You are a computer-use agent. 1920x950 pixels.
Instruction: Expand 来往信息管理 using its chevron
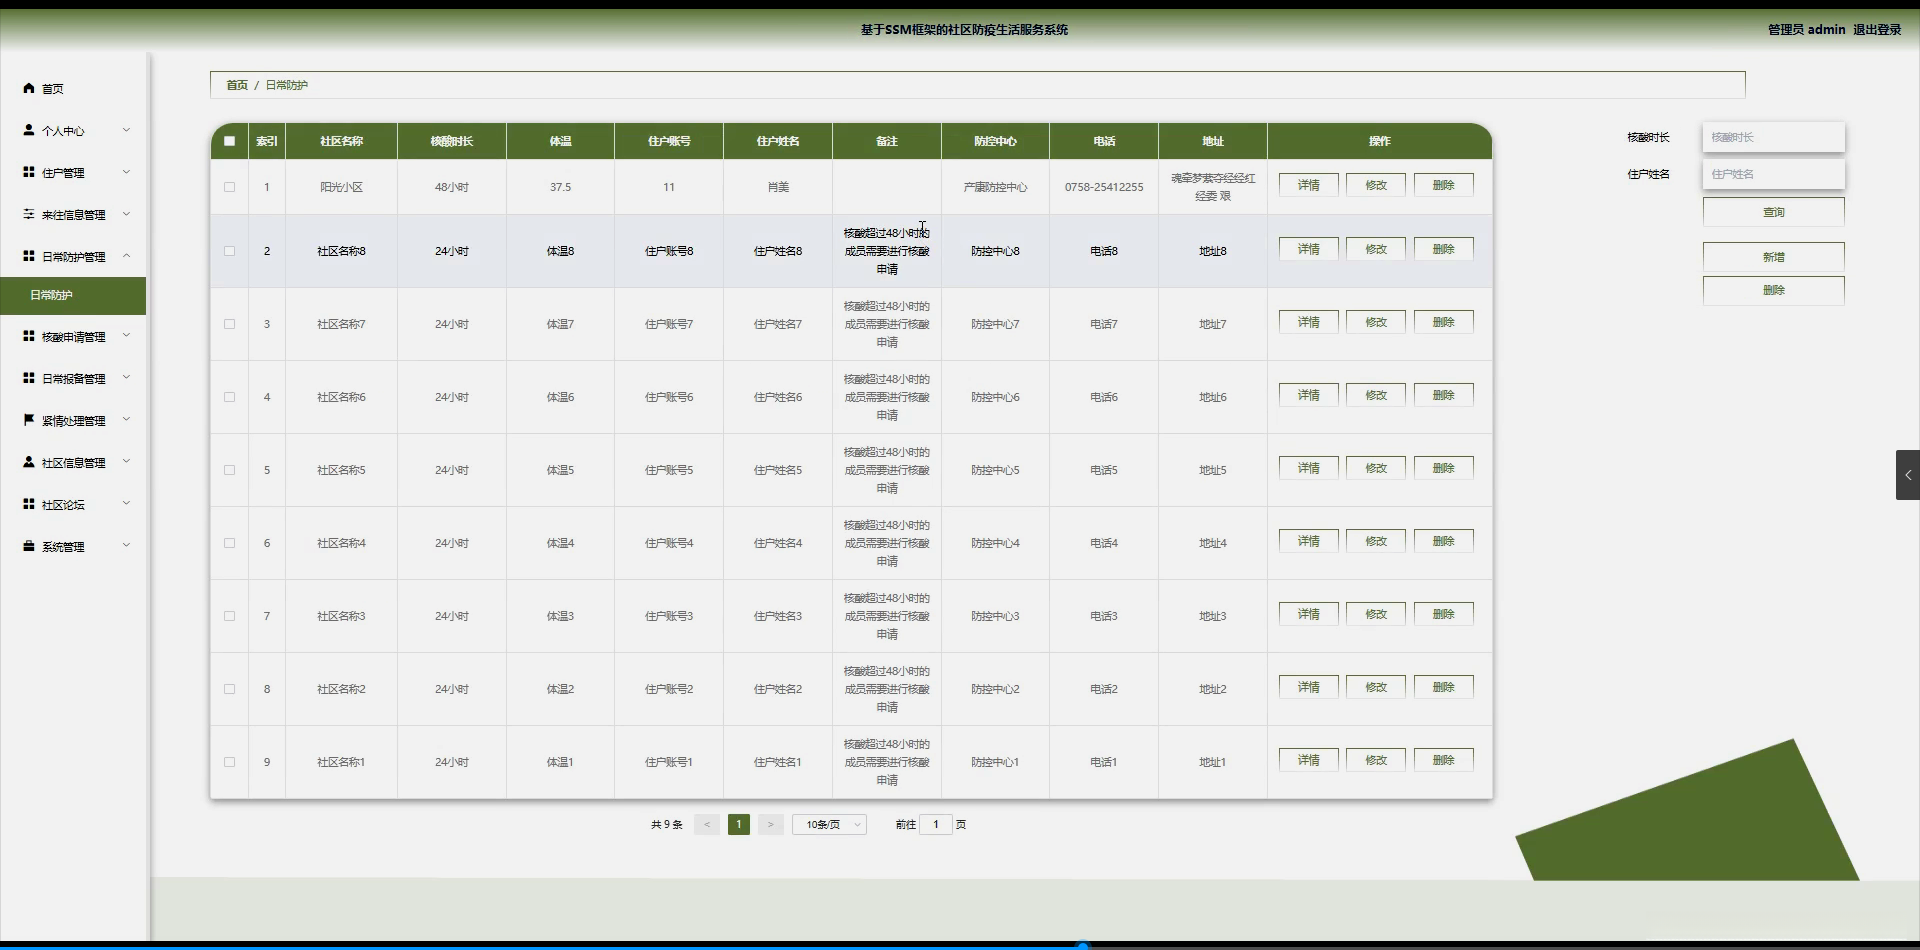click(126, 214)
